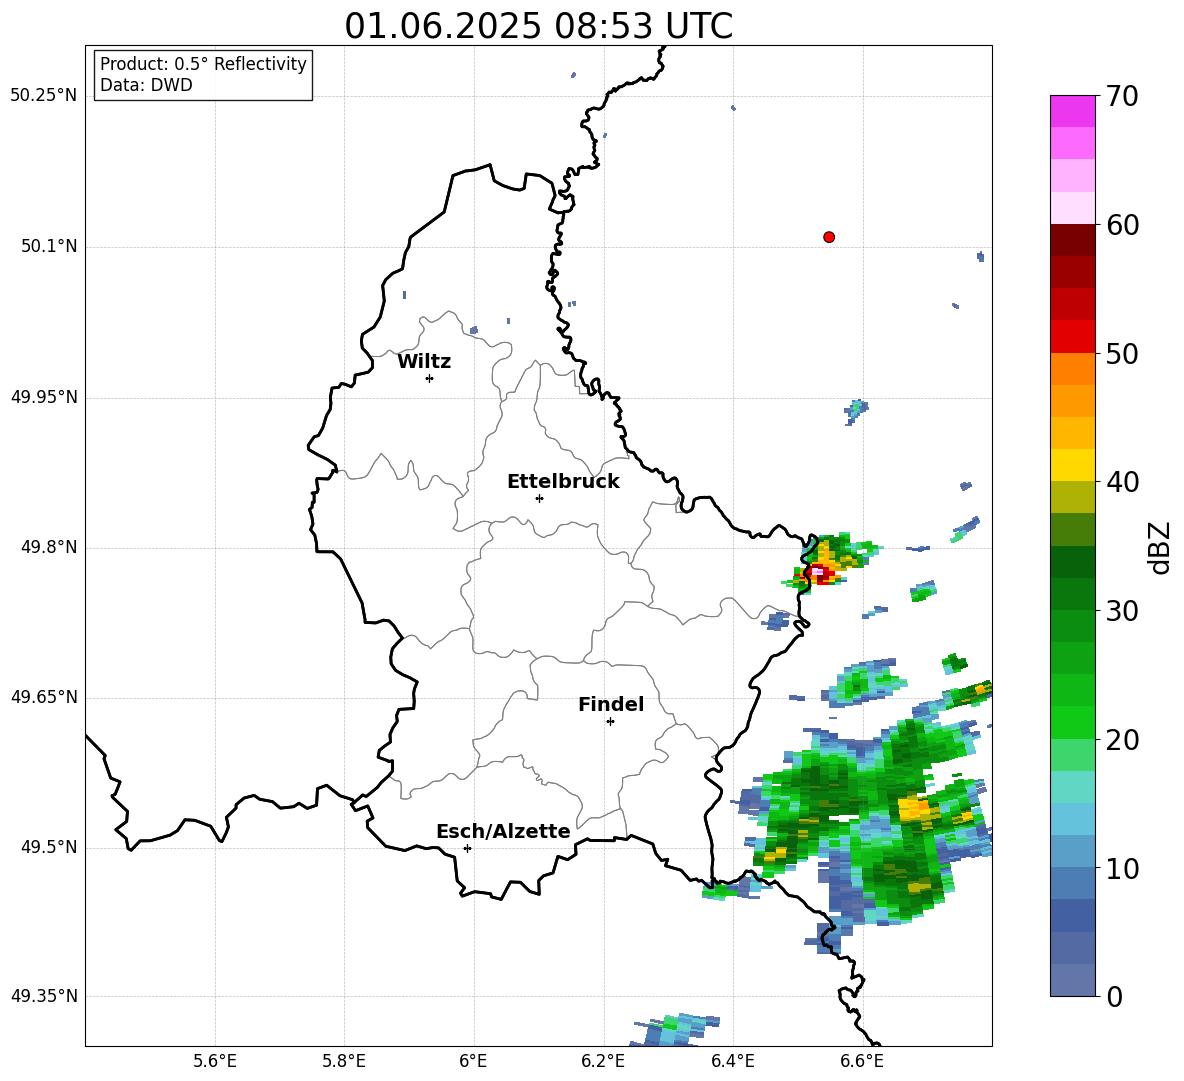Click the 70 dBZ magenta colorbar segment

(x=1072, y=111)
